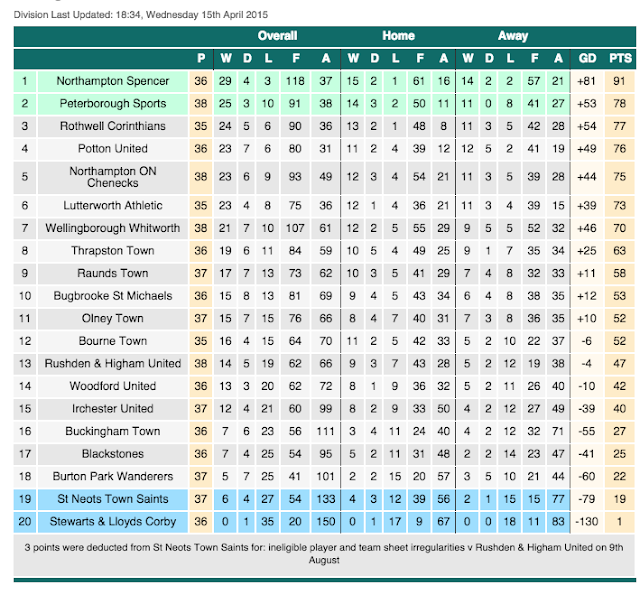Click the Overall group header
640x595 pixels.
[x=277, y=36]
